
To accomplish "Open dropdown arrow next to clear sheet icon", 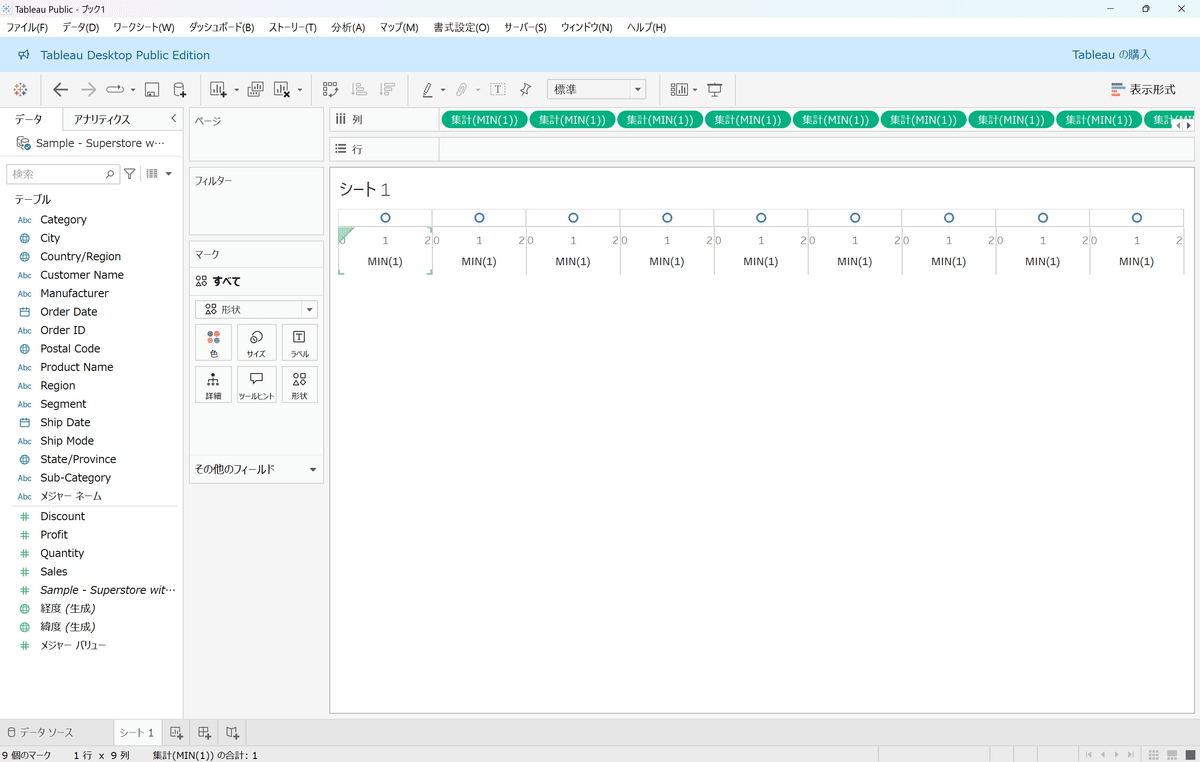I will pos(300,91).
